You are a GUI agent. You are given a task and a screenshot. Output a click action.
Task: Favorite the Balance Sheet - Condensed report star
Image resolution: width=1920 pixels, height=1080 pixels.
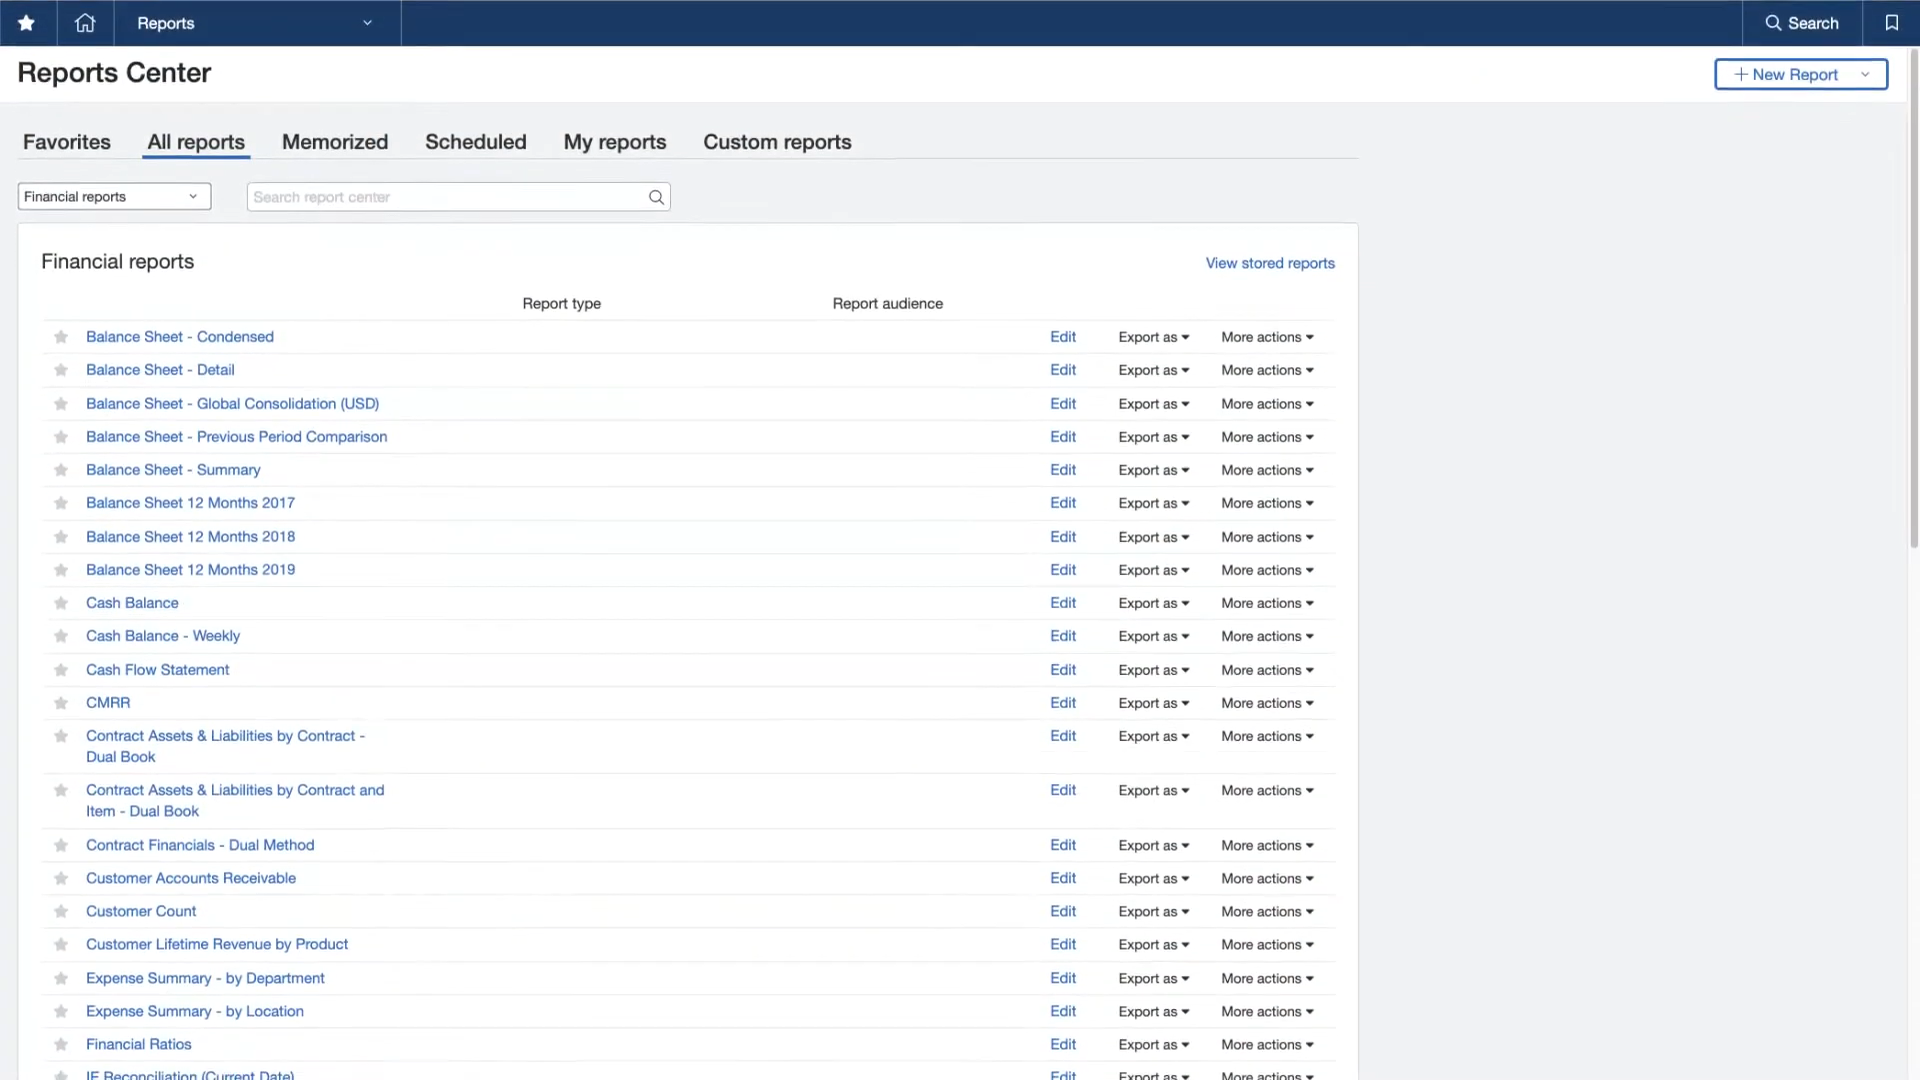[x=61, y=337]
